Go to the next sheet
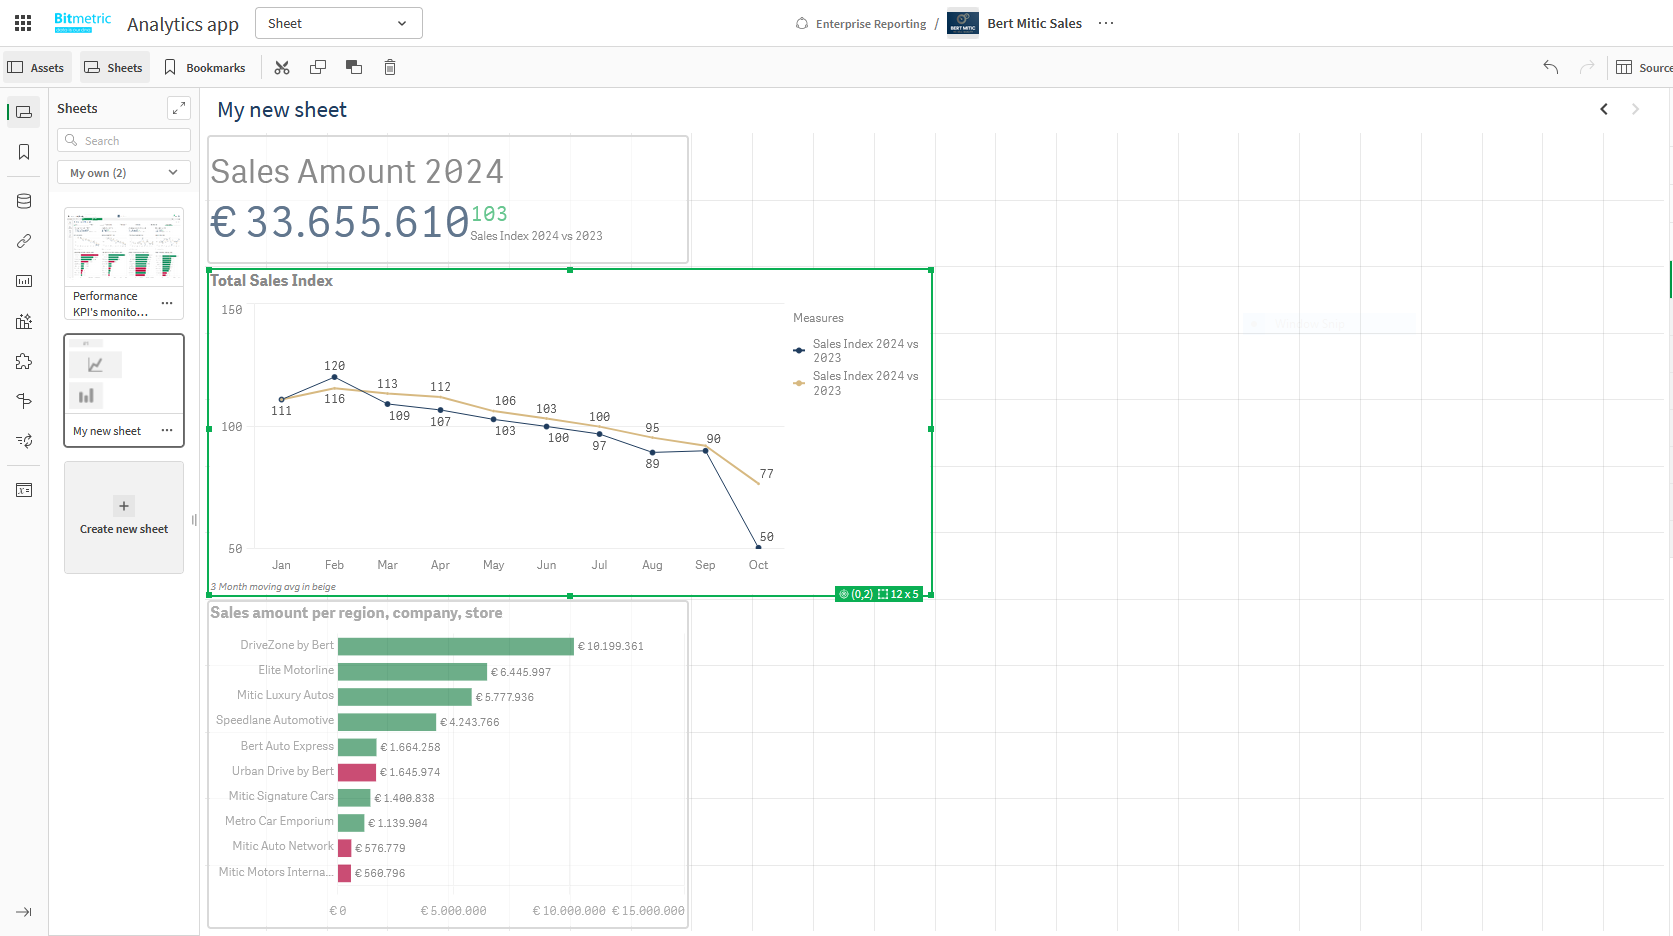The width and height of the screenshot is (1673, 936). click(1636, 109)
